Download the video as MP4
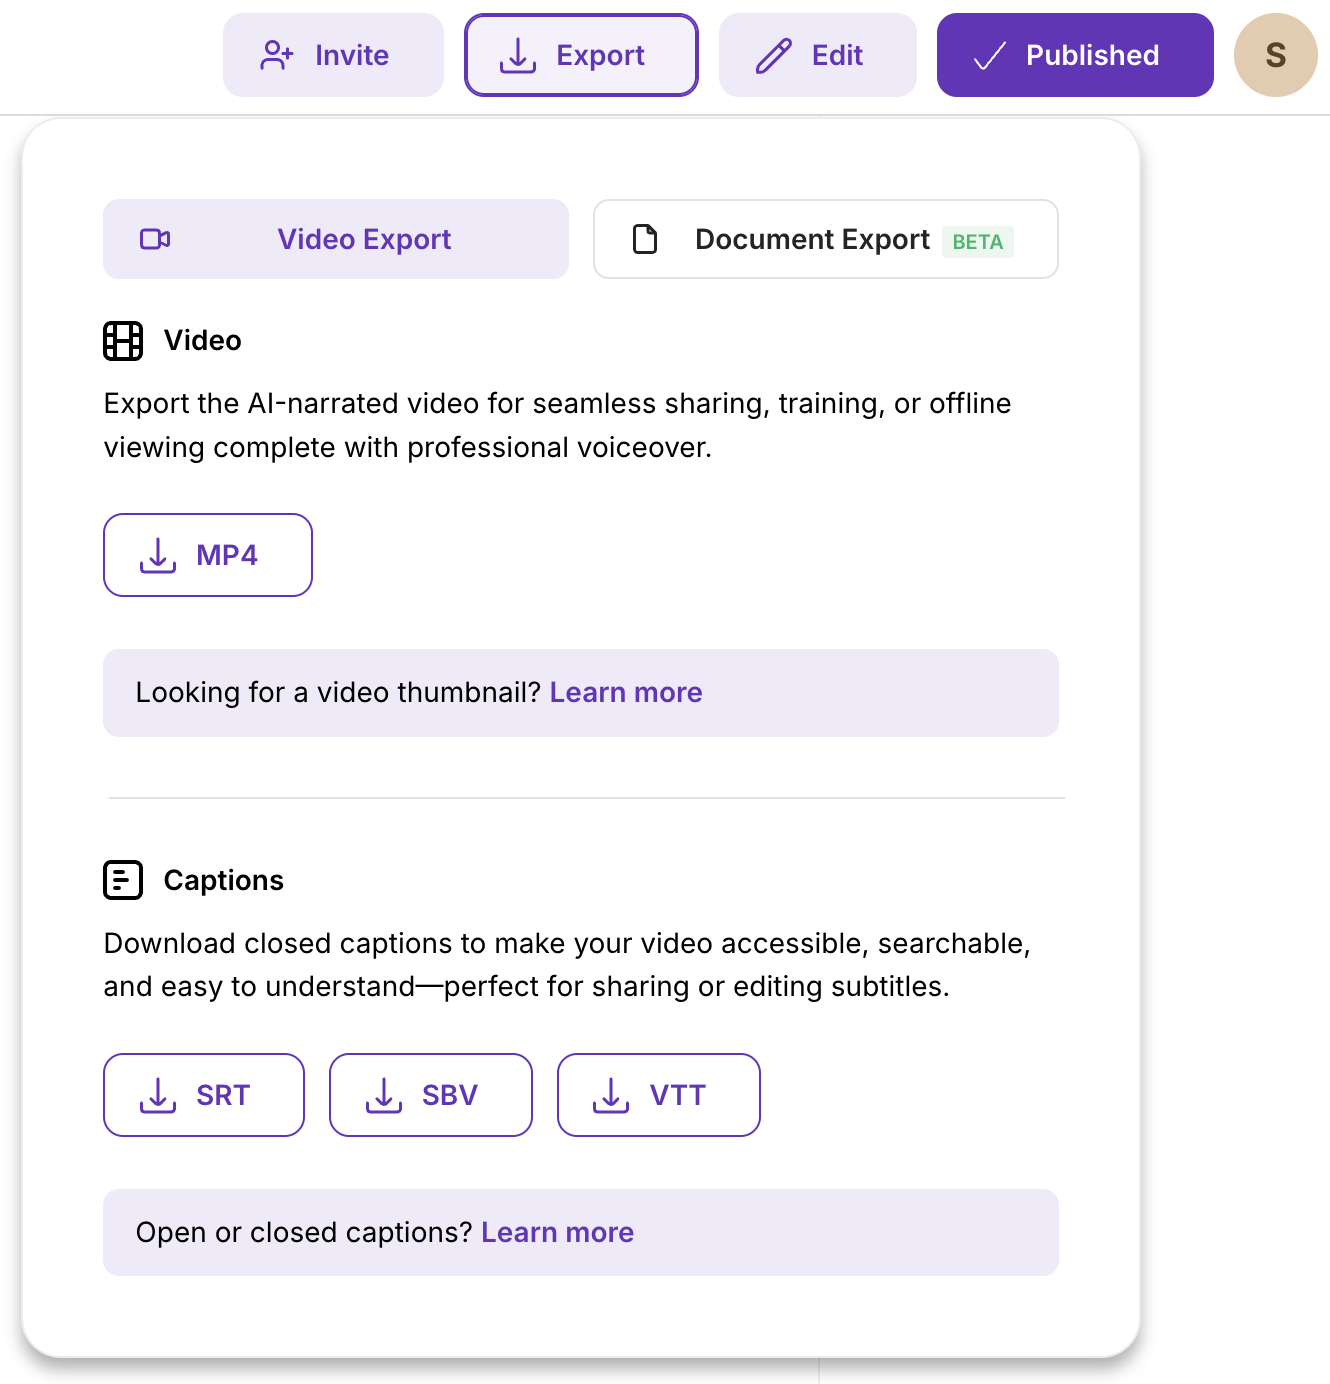1330x1384 pixels. coord(208,555)
